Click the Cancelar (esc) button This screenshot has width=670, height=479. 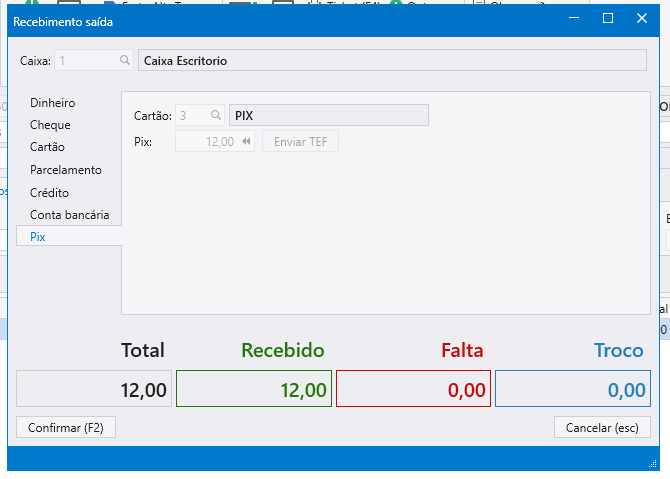tap(602, 427)
